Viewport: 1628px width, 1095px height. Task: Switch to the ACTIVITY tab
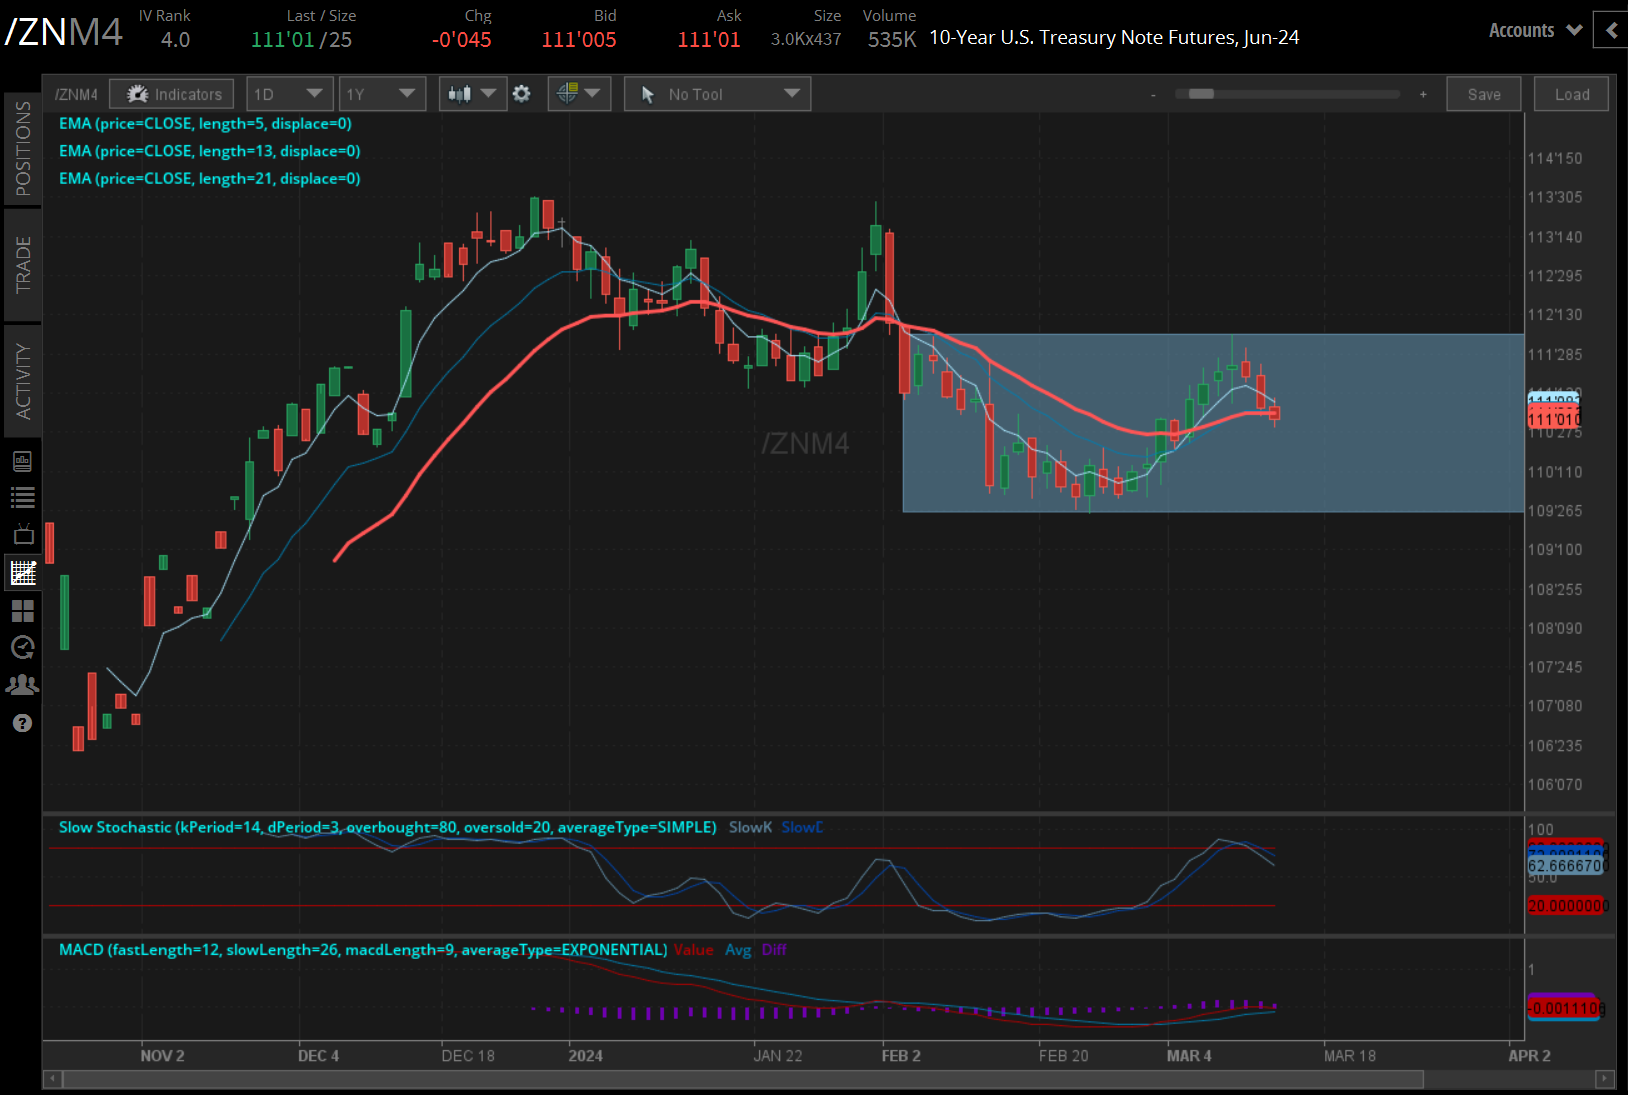click(x=22, y=381)
